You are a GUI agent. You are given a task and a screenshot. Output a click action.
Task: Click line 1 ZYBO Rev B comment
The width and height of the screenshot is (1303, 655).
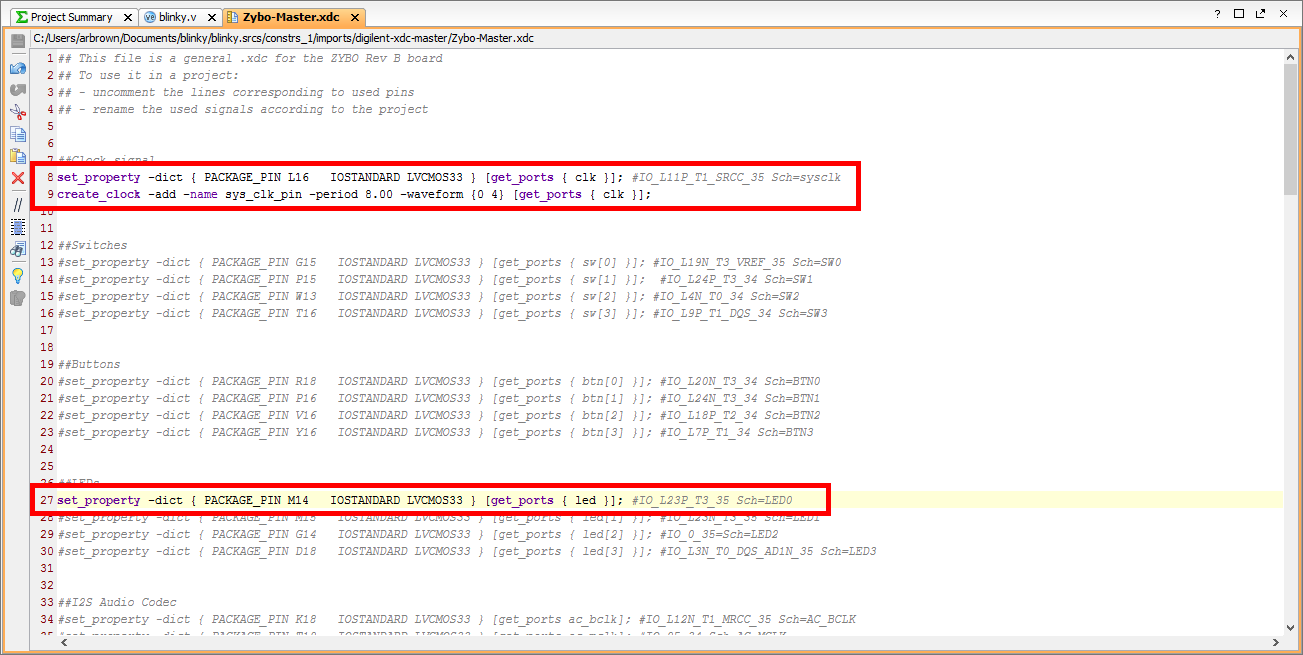pyautogui.click(x=250, y=58)
